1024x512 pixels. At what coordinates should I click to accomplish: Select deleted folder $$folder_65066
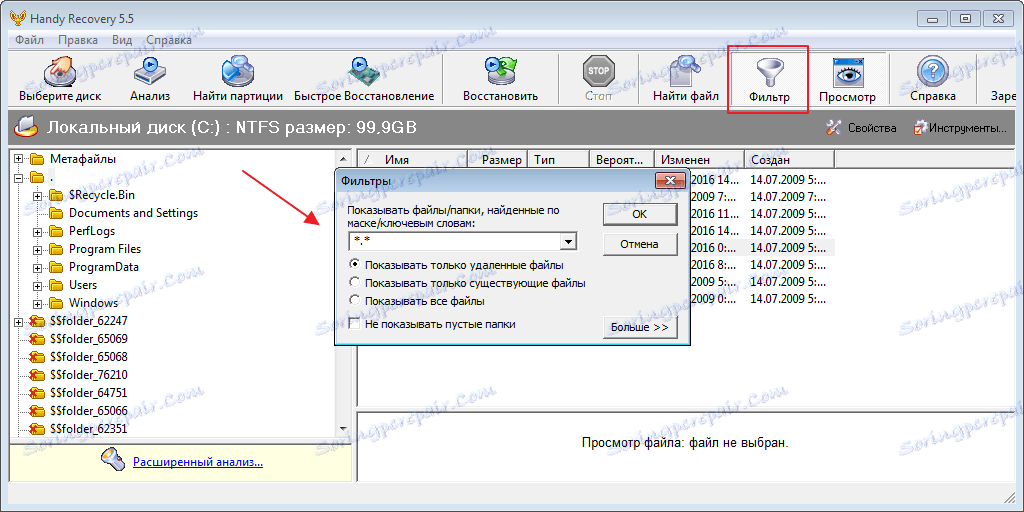click(88, 411)
